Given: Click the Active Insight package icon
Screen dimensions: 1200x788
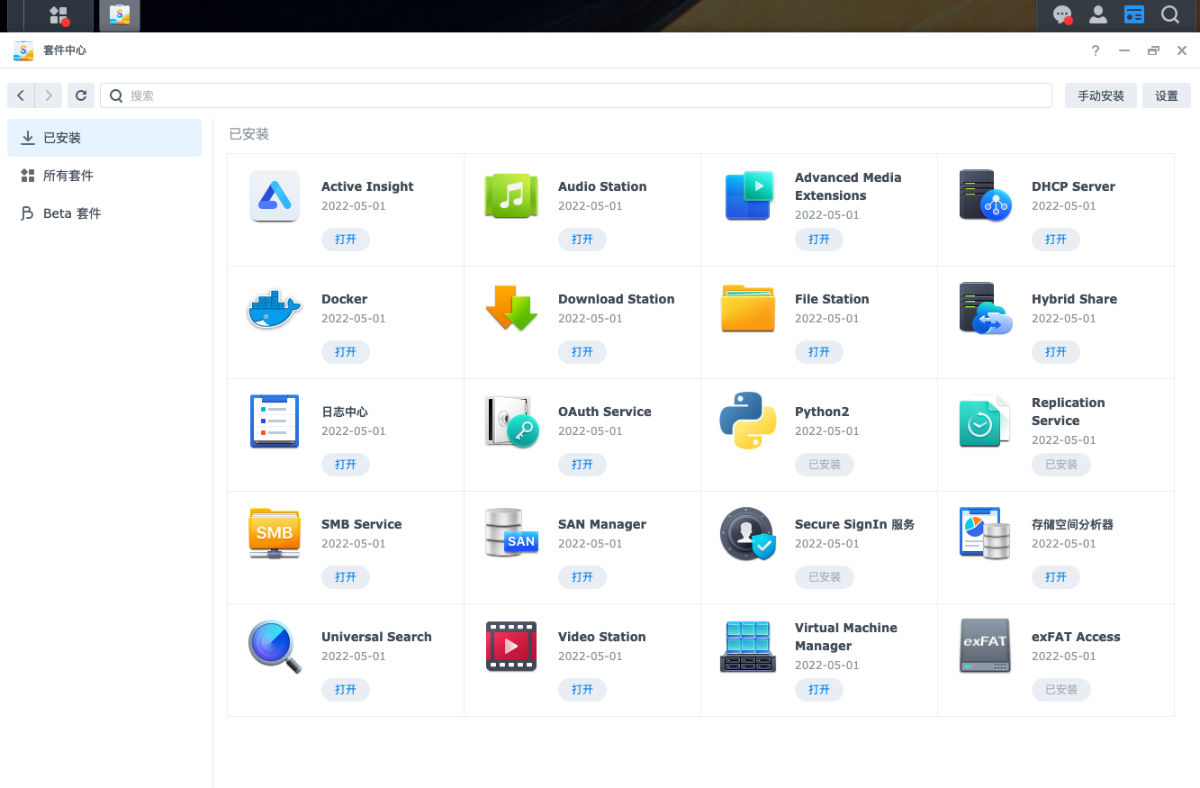Looking at the screenshot, I should coord(274,196).
